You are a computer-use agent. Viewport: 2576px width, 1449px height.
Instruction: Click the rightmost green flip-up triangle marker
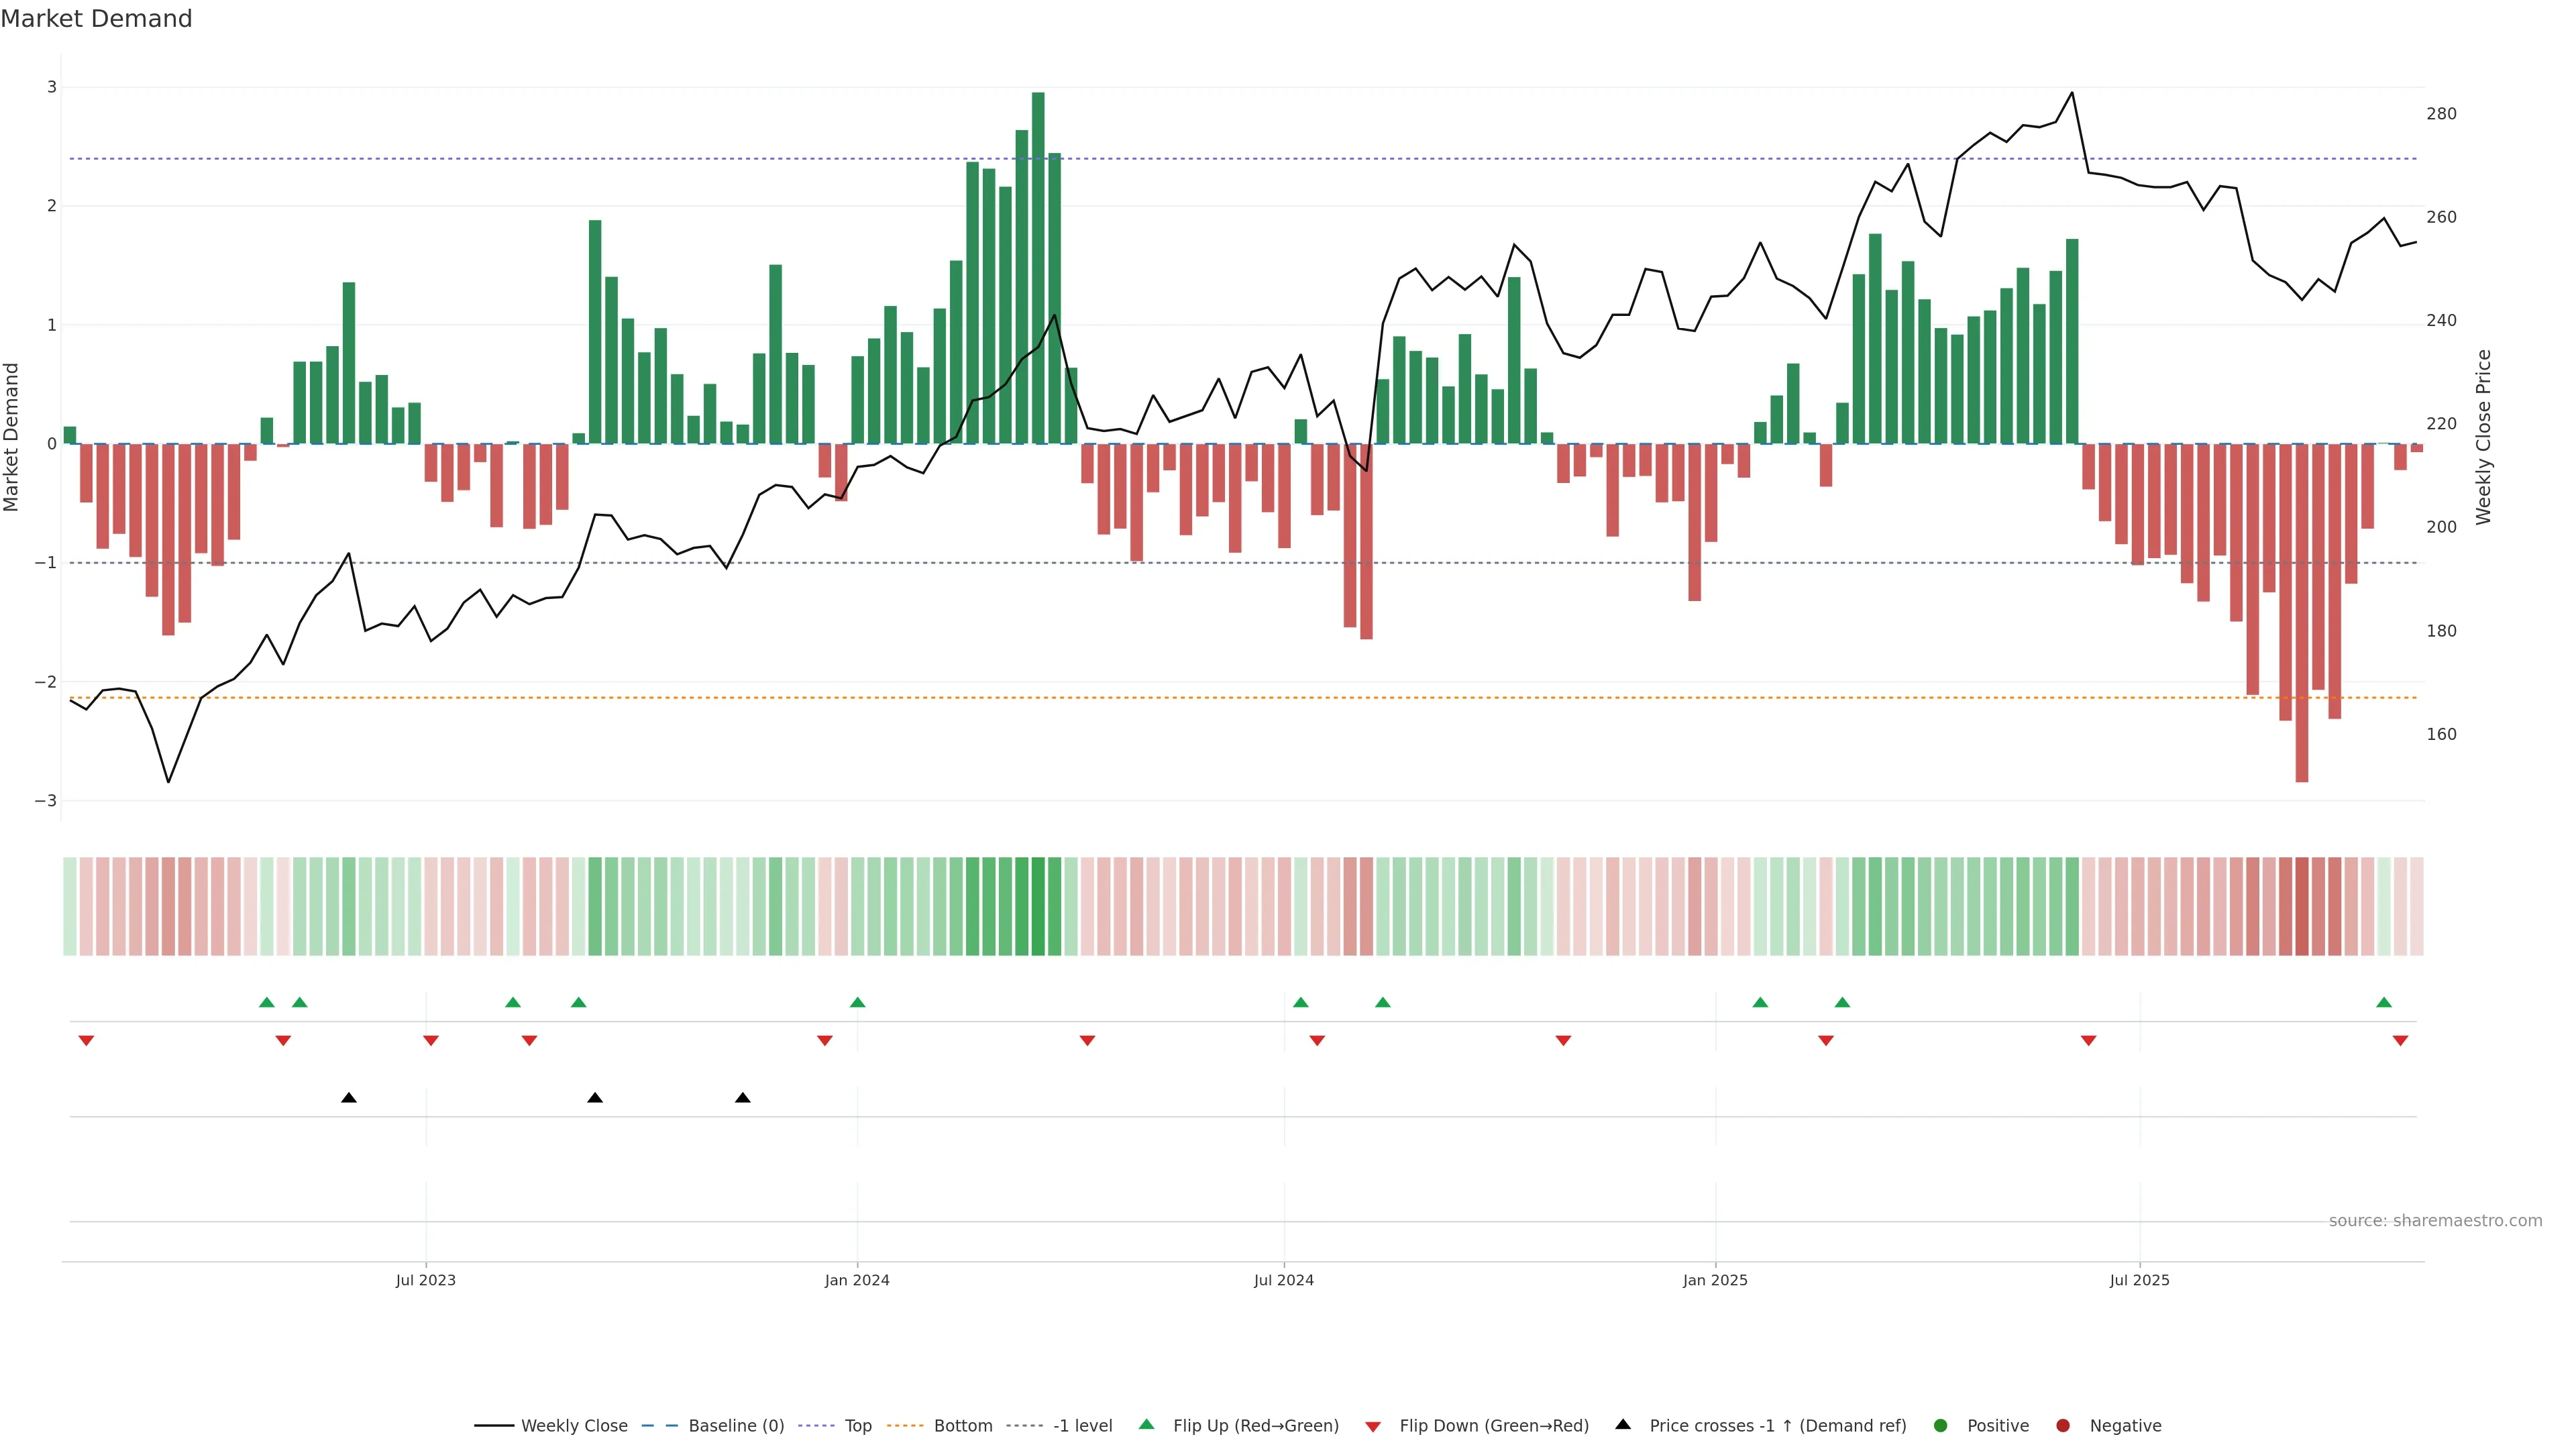(2383, 1002)
